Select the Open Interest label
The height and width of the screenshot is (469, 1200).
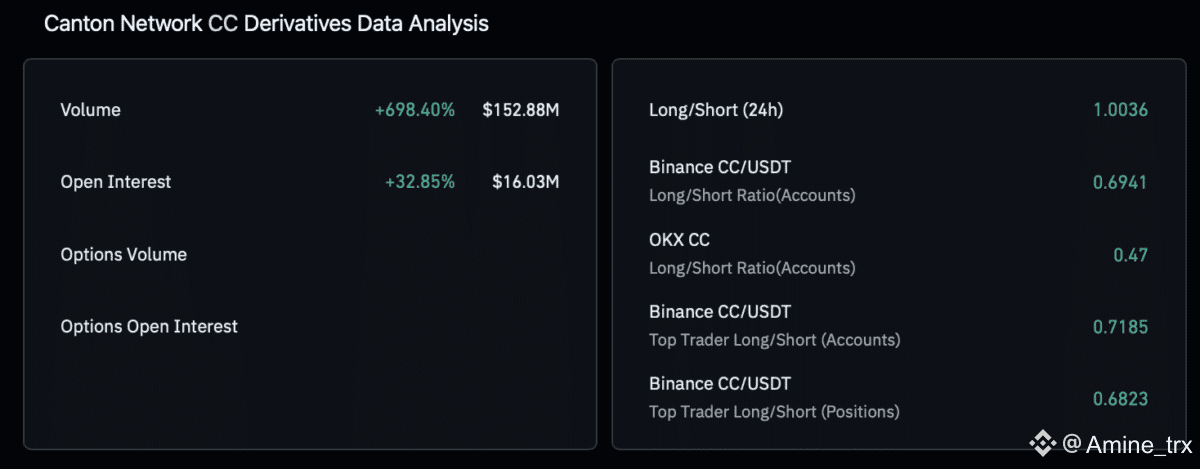(115, 182)
